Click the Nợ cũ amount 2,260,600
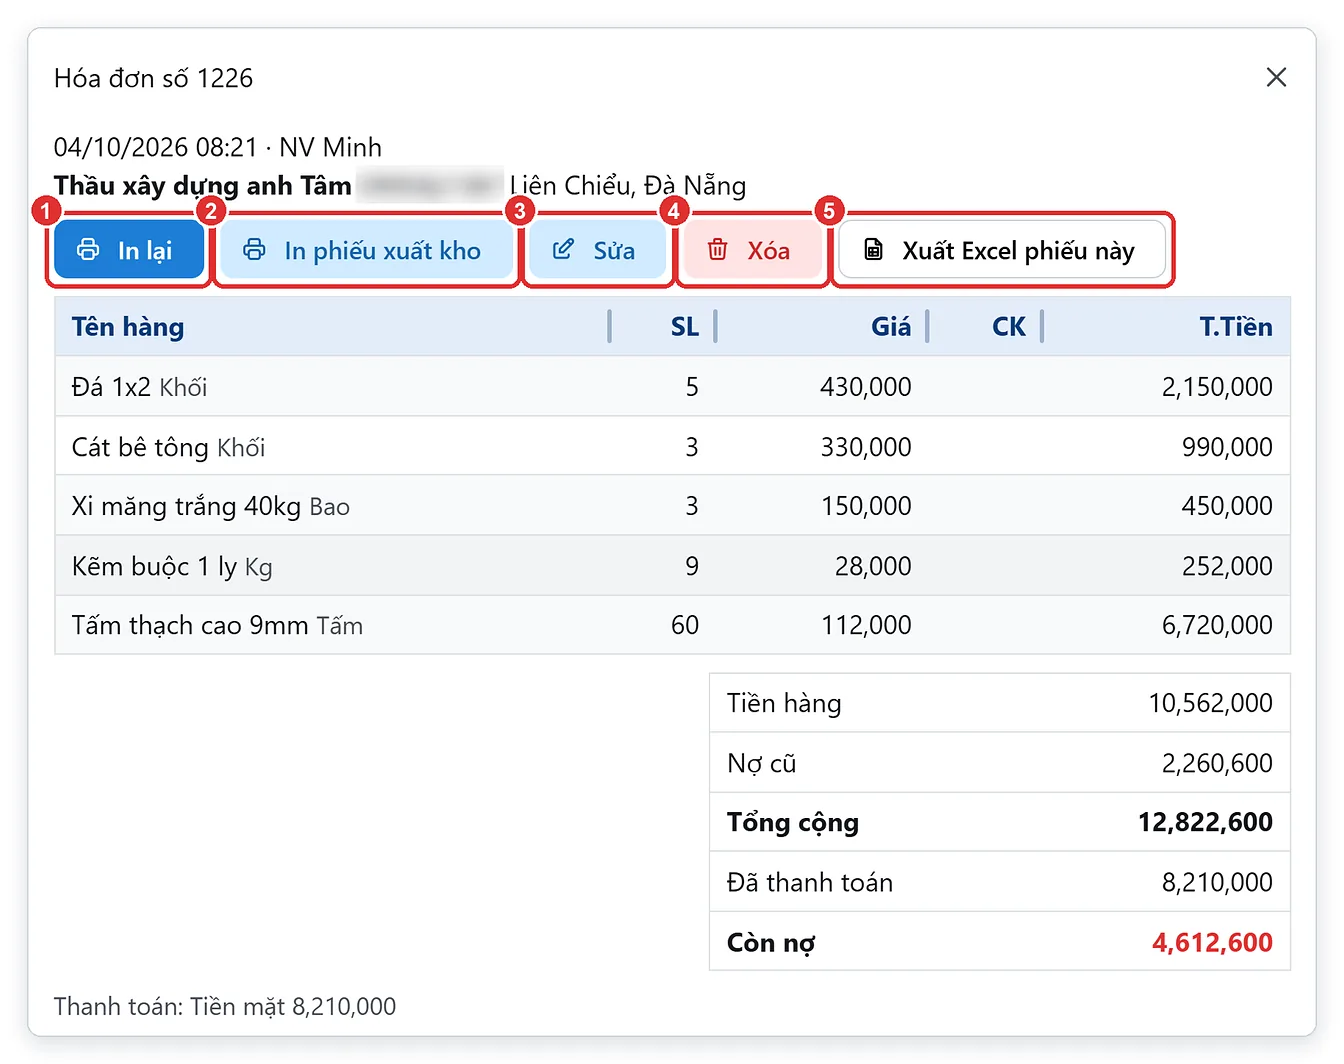This screenshot has width=1344, height=1064. [1217, 763]
